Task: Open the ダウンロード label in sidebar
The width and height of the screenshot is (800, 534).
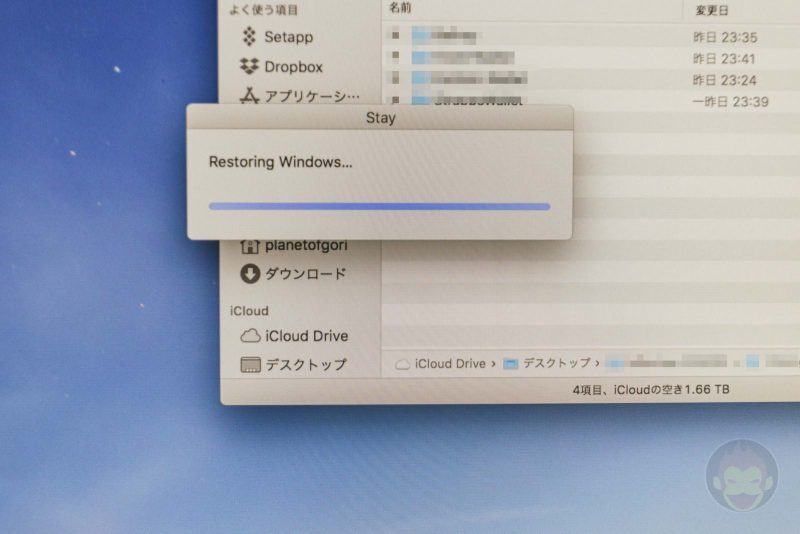Action: pyautogui.click(x=306, y=274)
